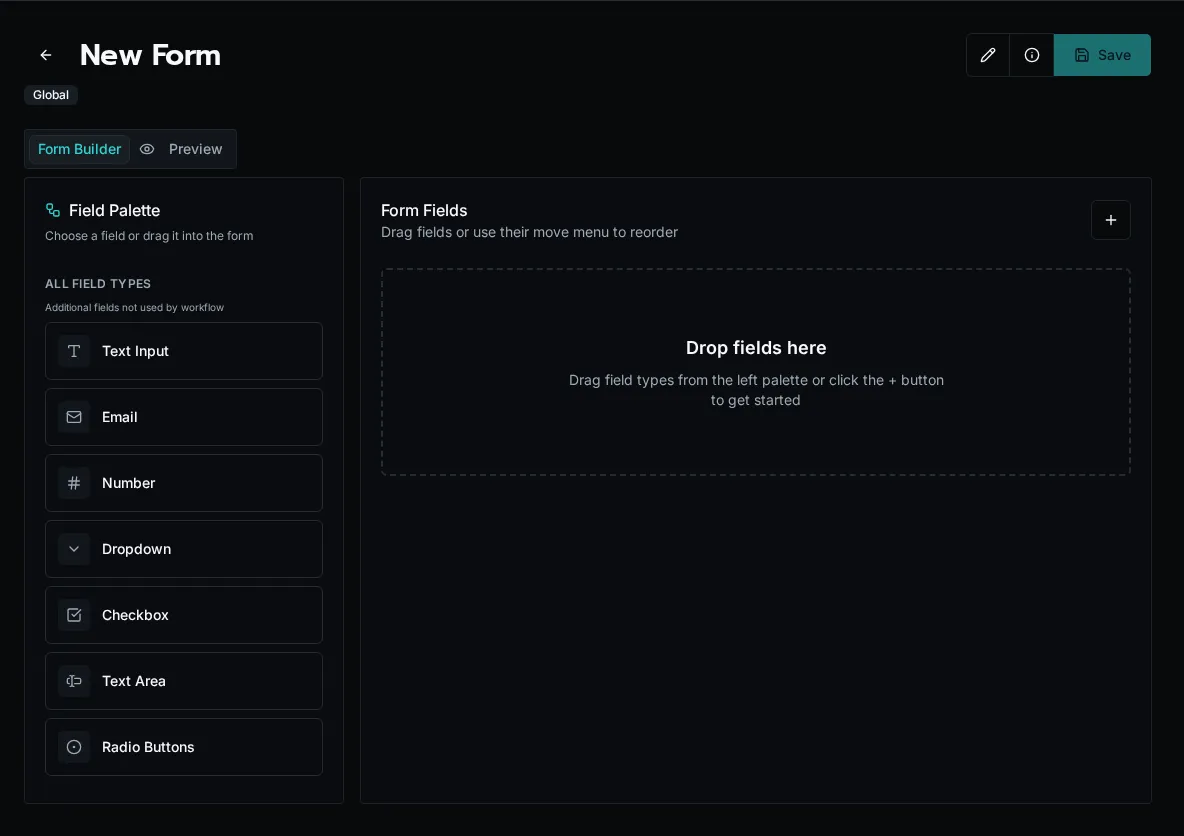Click the circle icon for Radio Buttons
Screen dimensions: 1184x836
point(74,747)
